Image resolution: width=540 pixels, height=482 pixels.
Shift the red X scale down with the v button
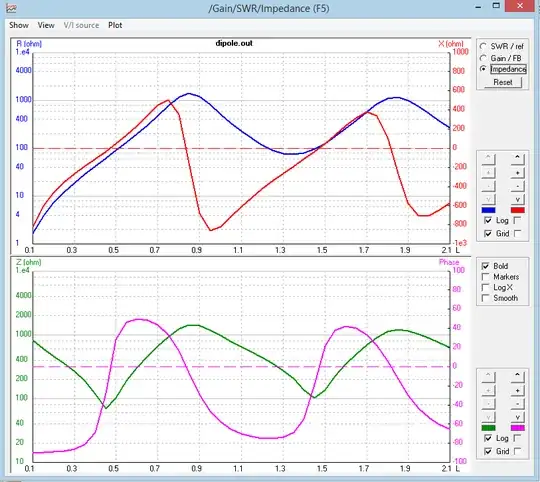(517, 199)
